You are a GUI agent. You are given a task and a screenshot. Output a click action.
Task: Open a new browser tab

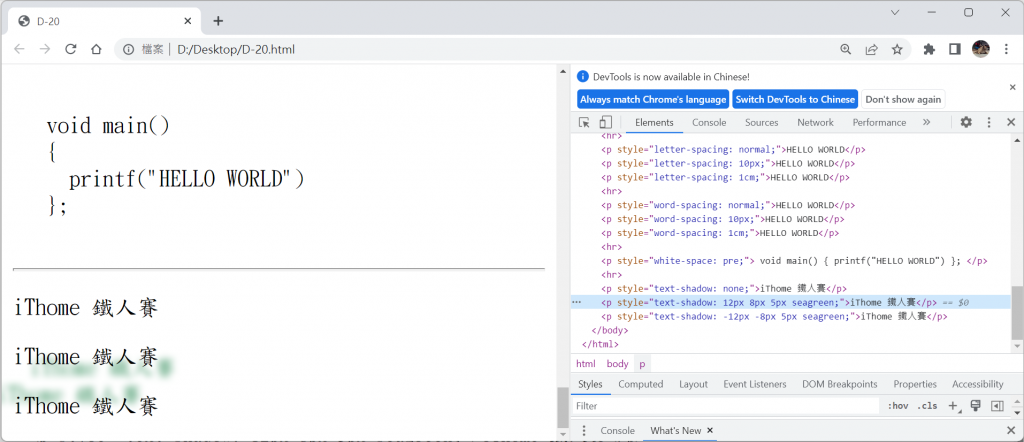click(218, 21)
